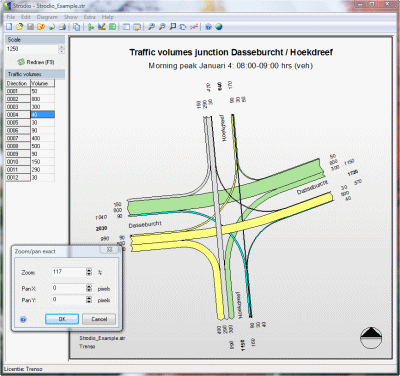400x376 pixels.
Task: Click the zoom previous toolbar icon
Action: coord(183,27)
